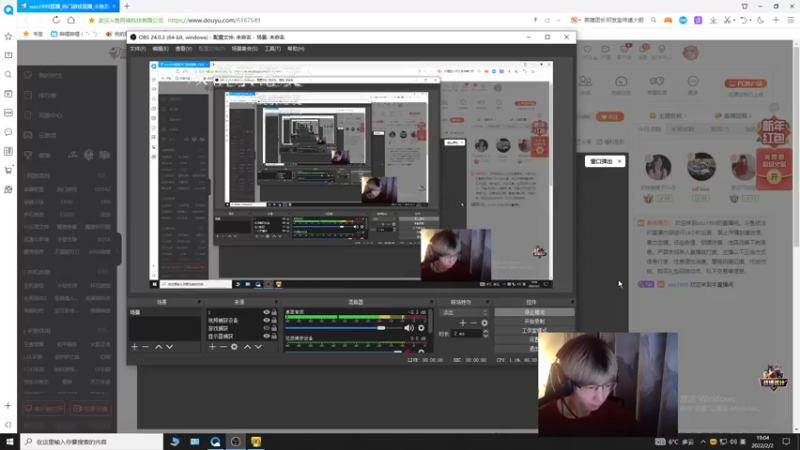Mute desktop audio speaker icon in mixer
Image resolution: width=800 pixels, height=450 pixels.
tap(409, 328)
